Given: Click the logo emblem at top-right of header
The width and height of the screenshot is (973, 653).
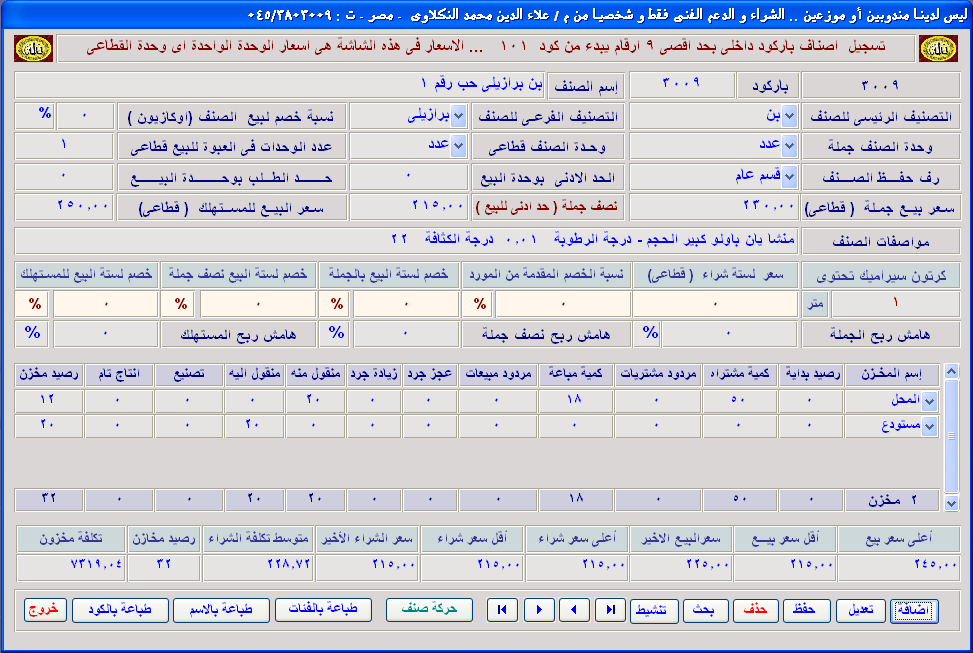Looking at the screenshot, I should [x=938, y=49].
